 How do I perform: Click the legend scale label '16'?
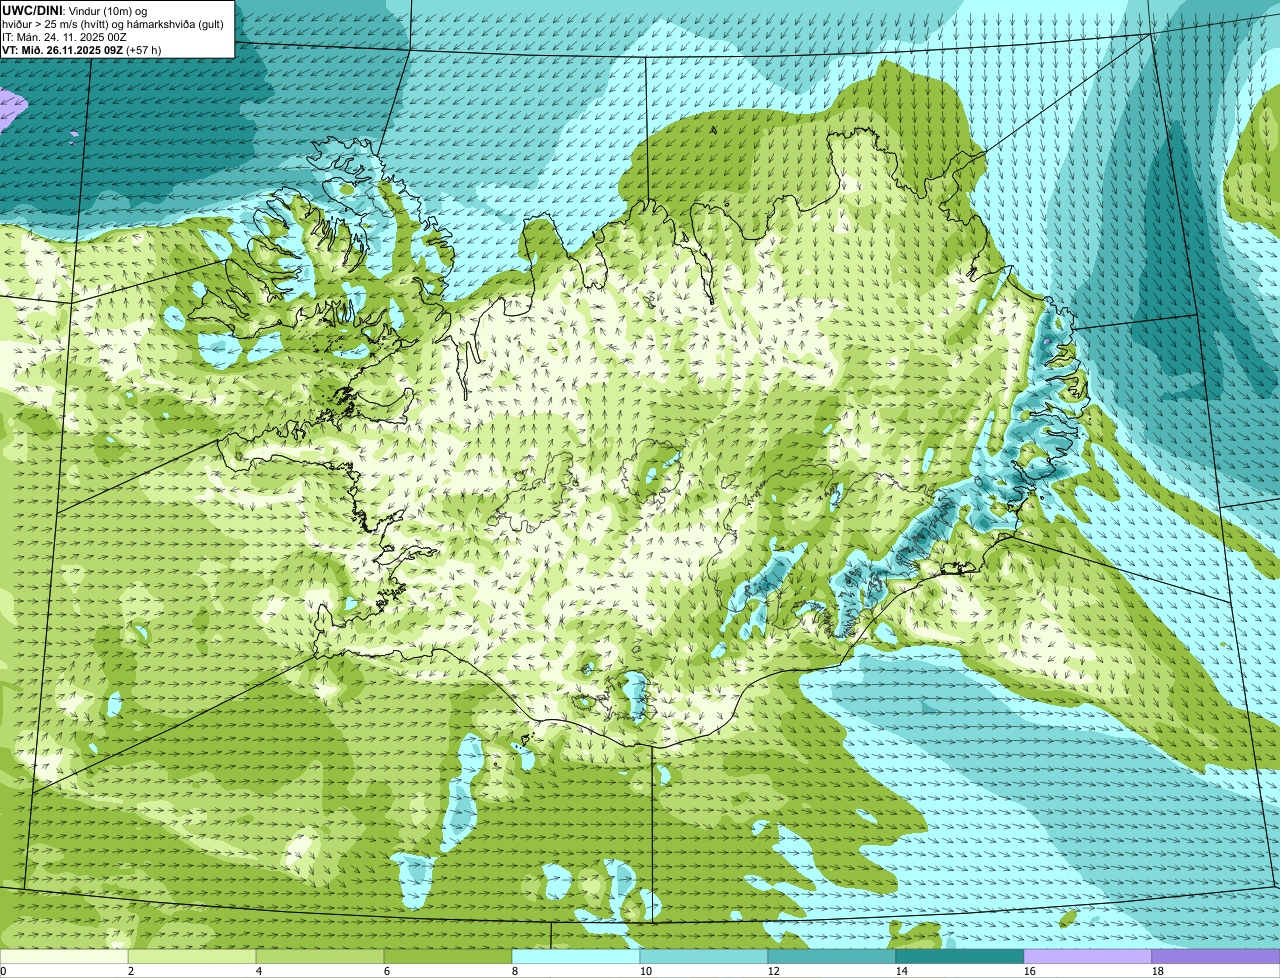tap(1030, 971)
